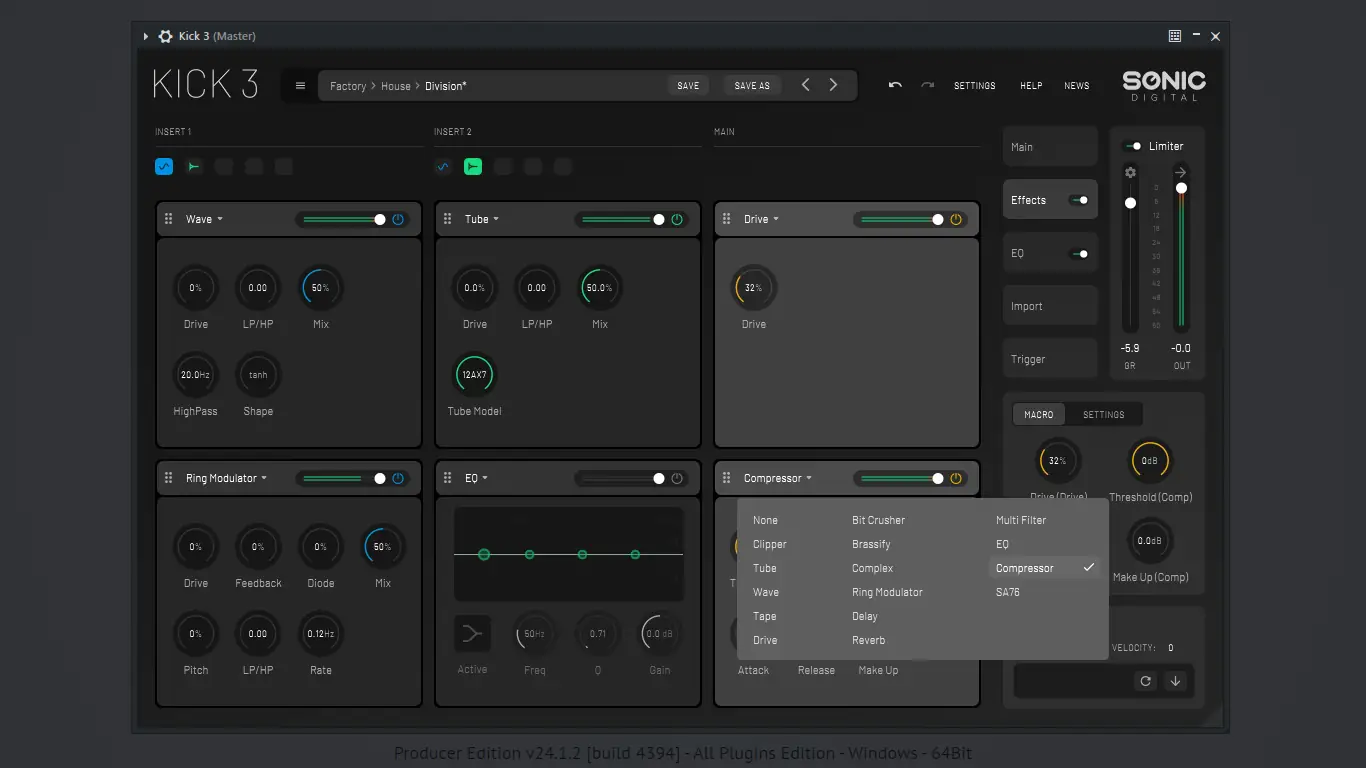The height and width of the screenshot is (768, 1366).
Task: Open the Import section
Action: pyautogui.click(x=1050, y=306)
